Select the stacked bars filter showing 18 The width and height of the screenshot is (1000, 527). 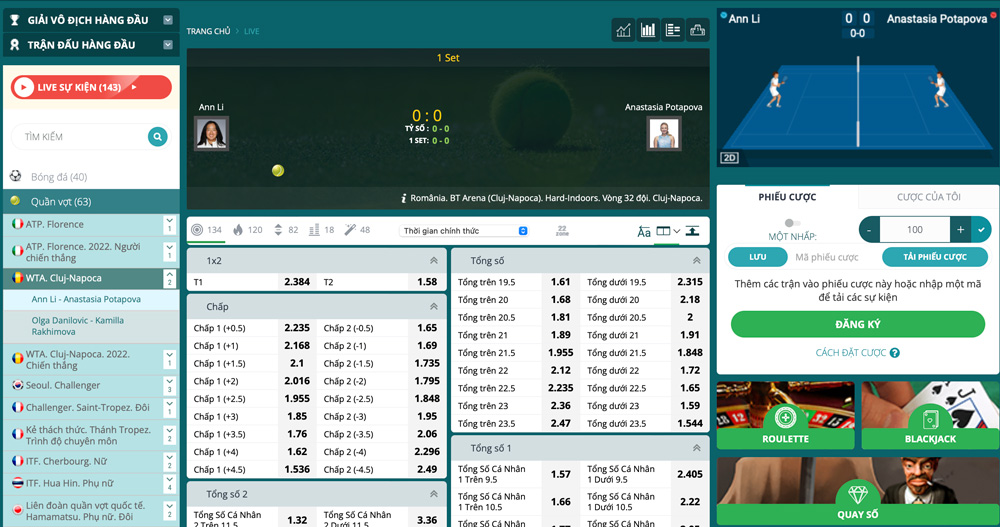tap(321, 230)
